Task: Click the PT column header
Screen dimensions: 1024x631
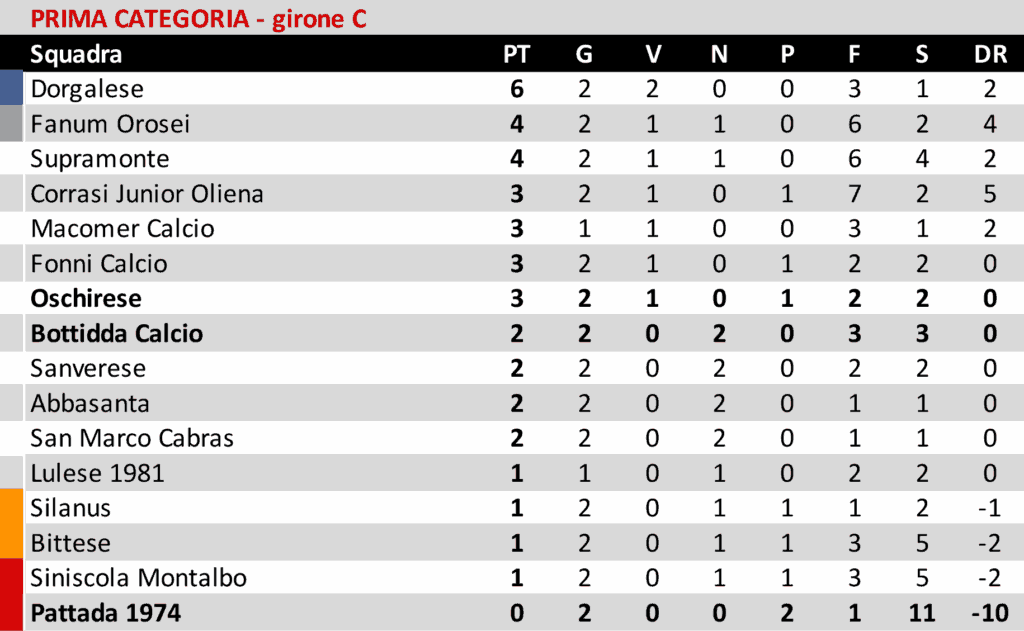Action: pyautogui.click(x=516, y=54)
